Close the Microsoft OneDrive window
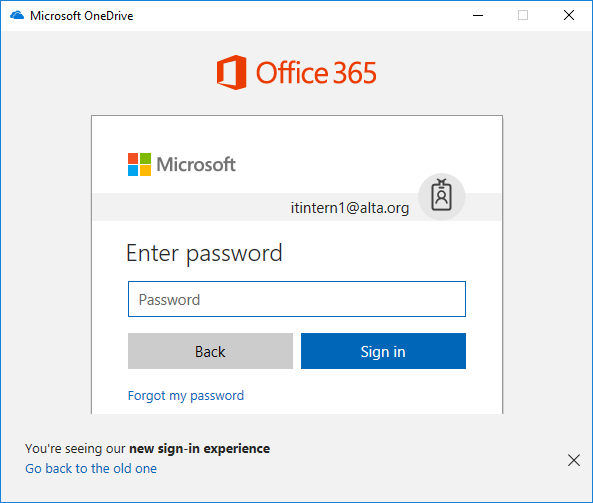593x503 pixels. pyautogui.click(x=569, y=16)
